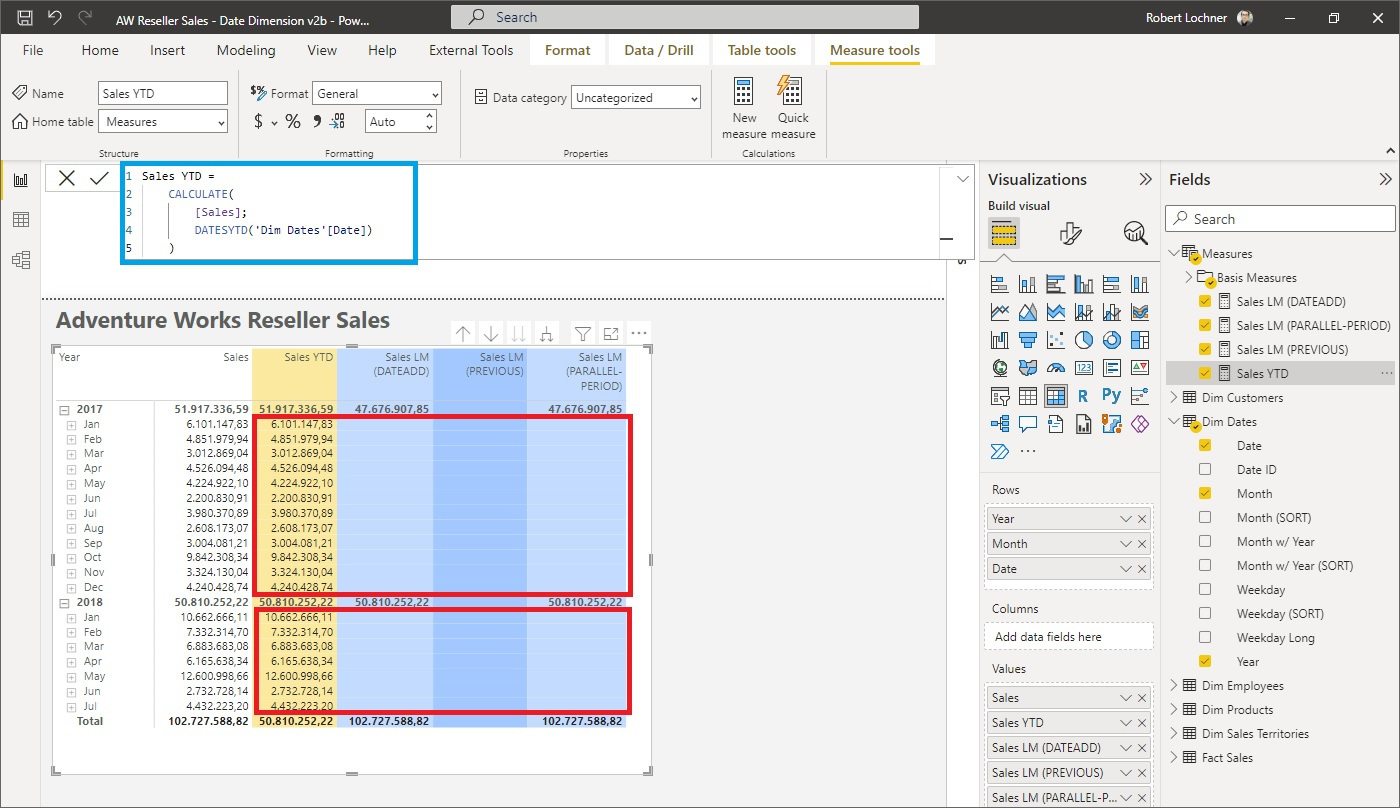Select the pie chart visualization
This screenshot has height=808, width=1400.
pyautogui.click(x=1083, y=339)
